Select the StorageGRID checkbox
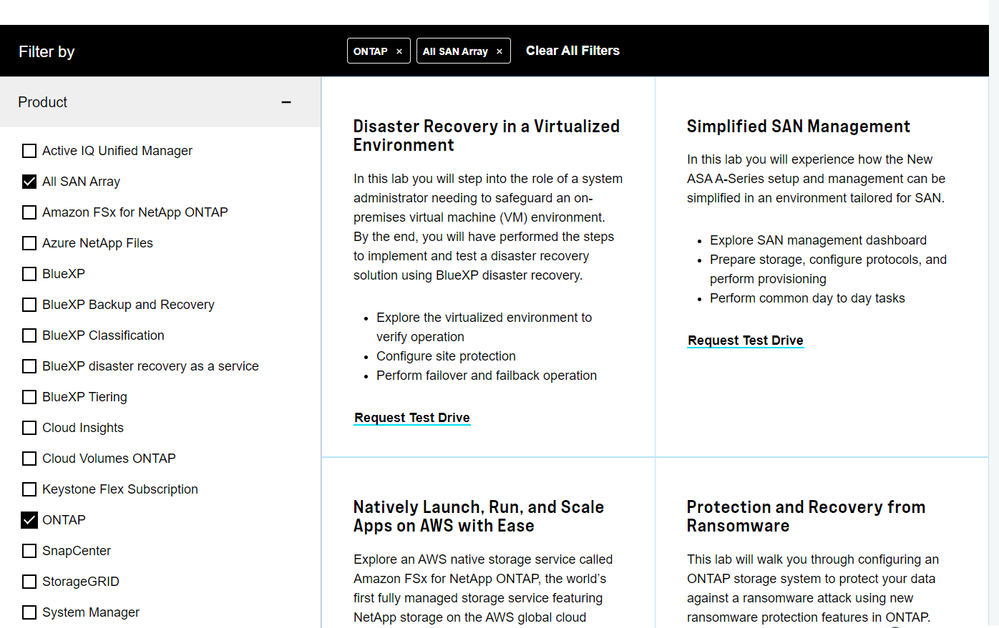 pyautogui.click(x=29, y=582)
